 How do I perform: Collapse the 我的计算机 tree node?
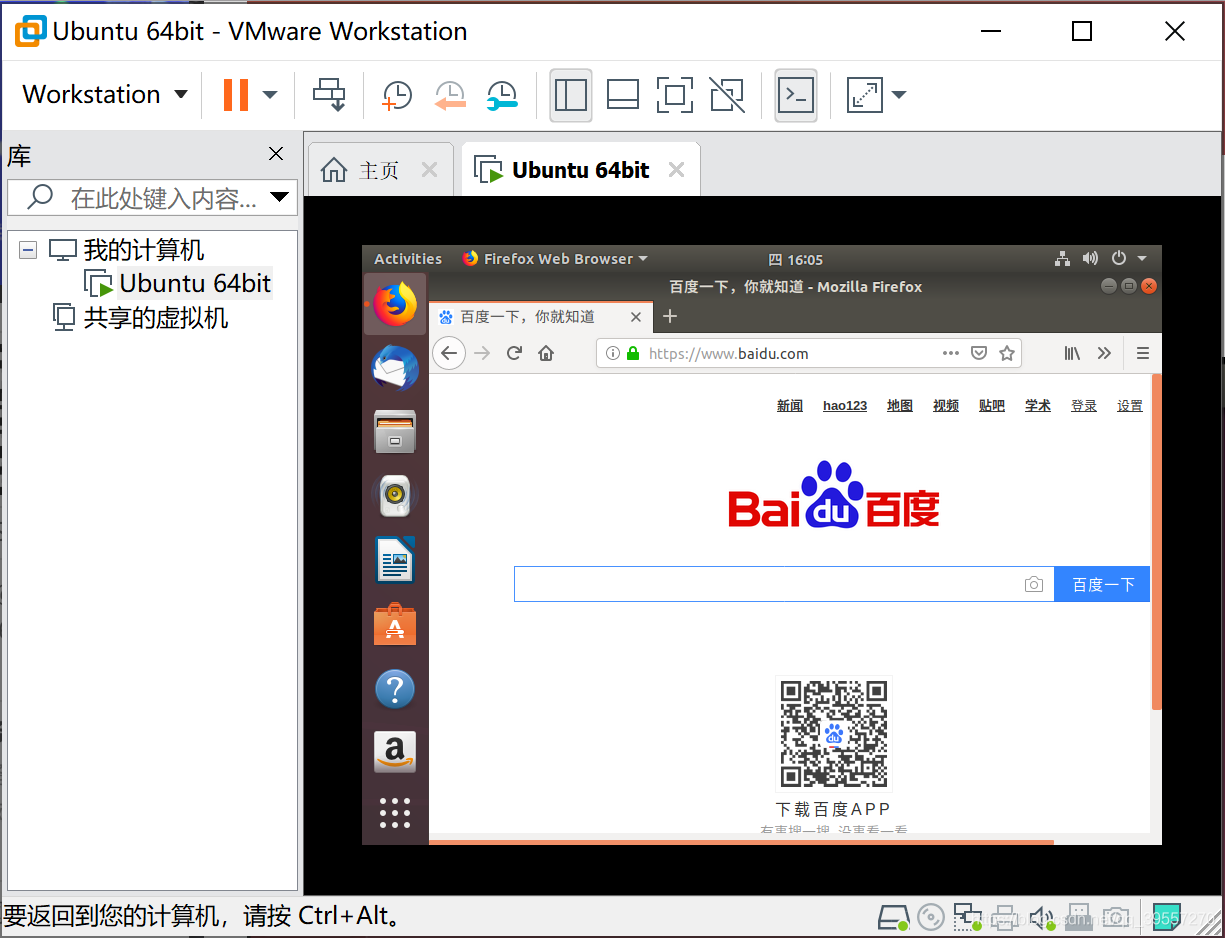tap(27, 249)
